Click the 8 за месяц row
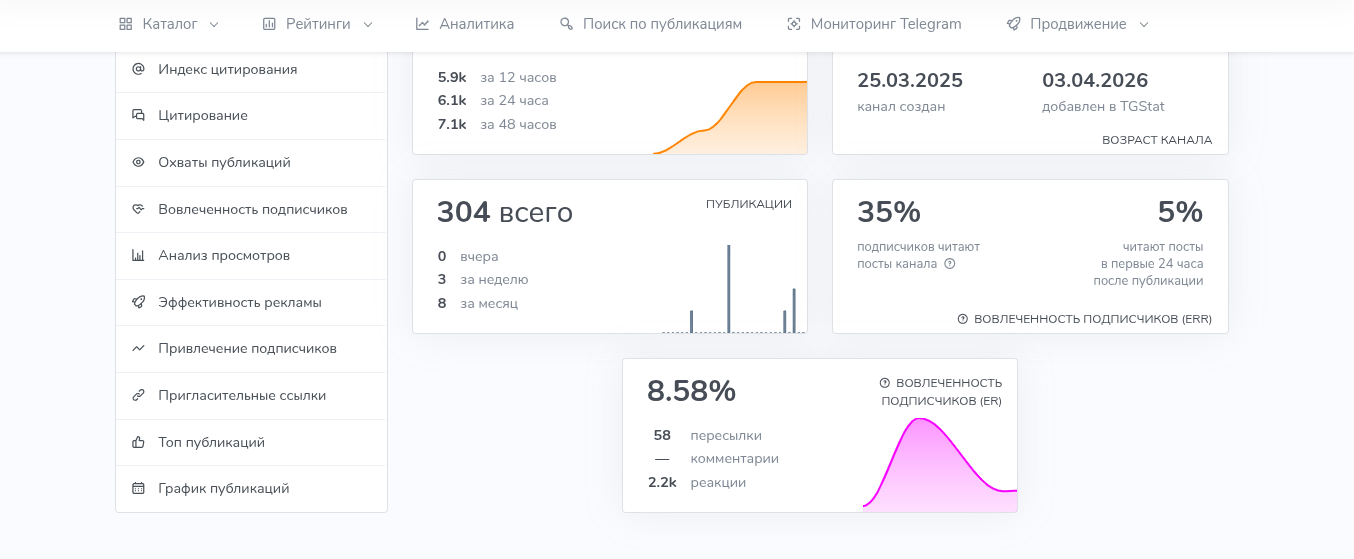This screenshot has width=1354, height=559. pyautogui.click(x=478, y=304)
